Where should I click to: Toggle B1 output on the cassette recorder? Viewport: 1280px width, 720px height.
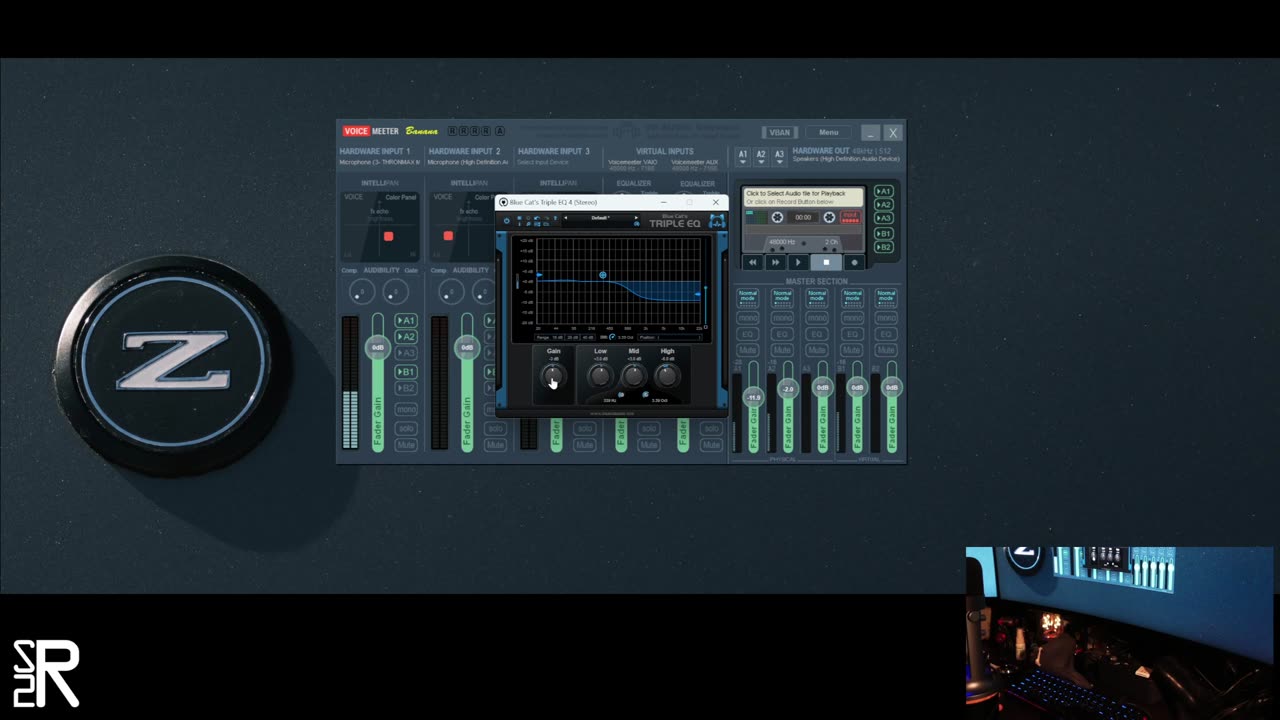tap(884, 233)
